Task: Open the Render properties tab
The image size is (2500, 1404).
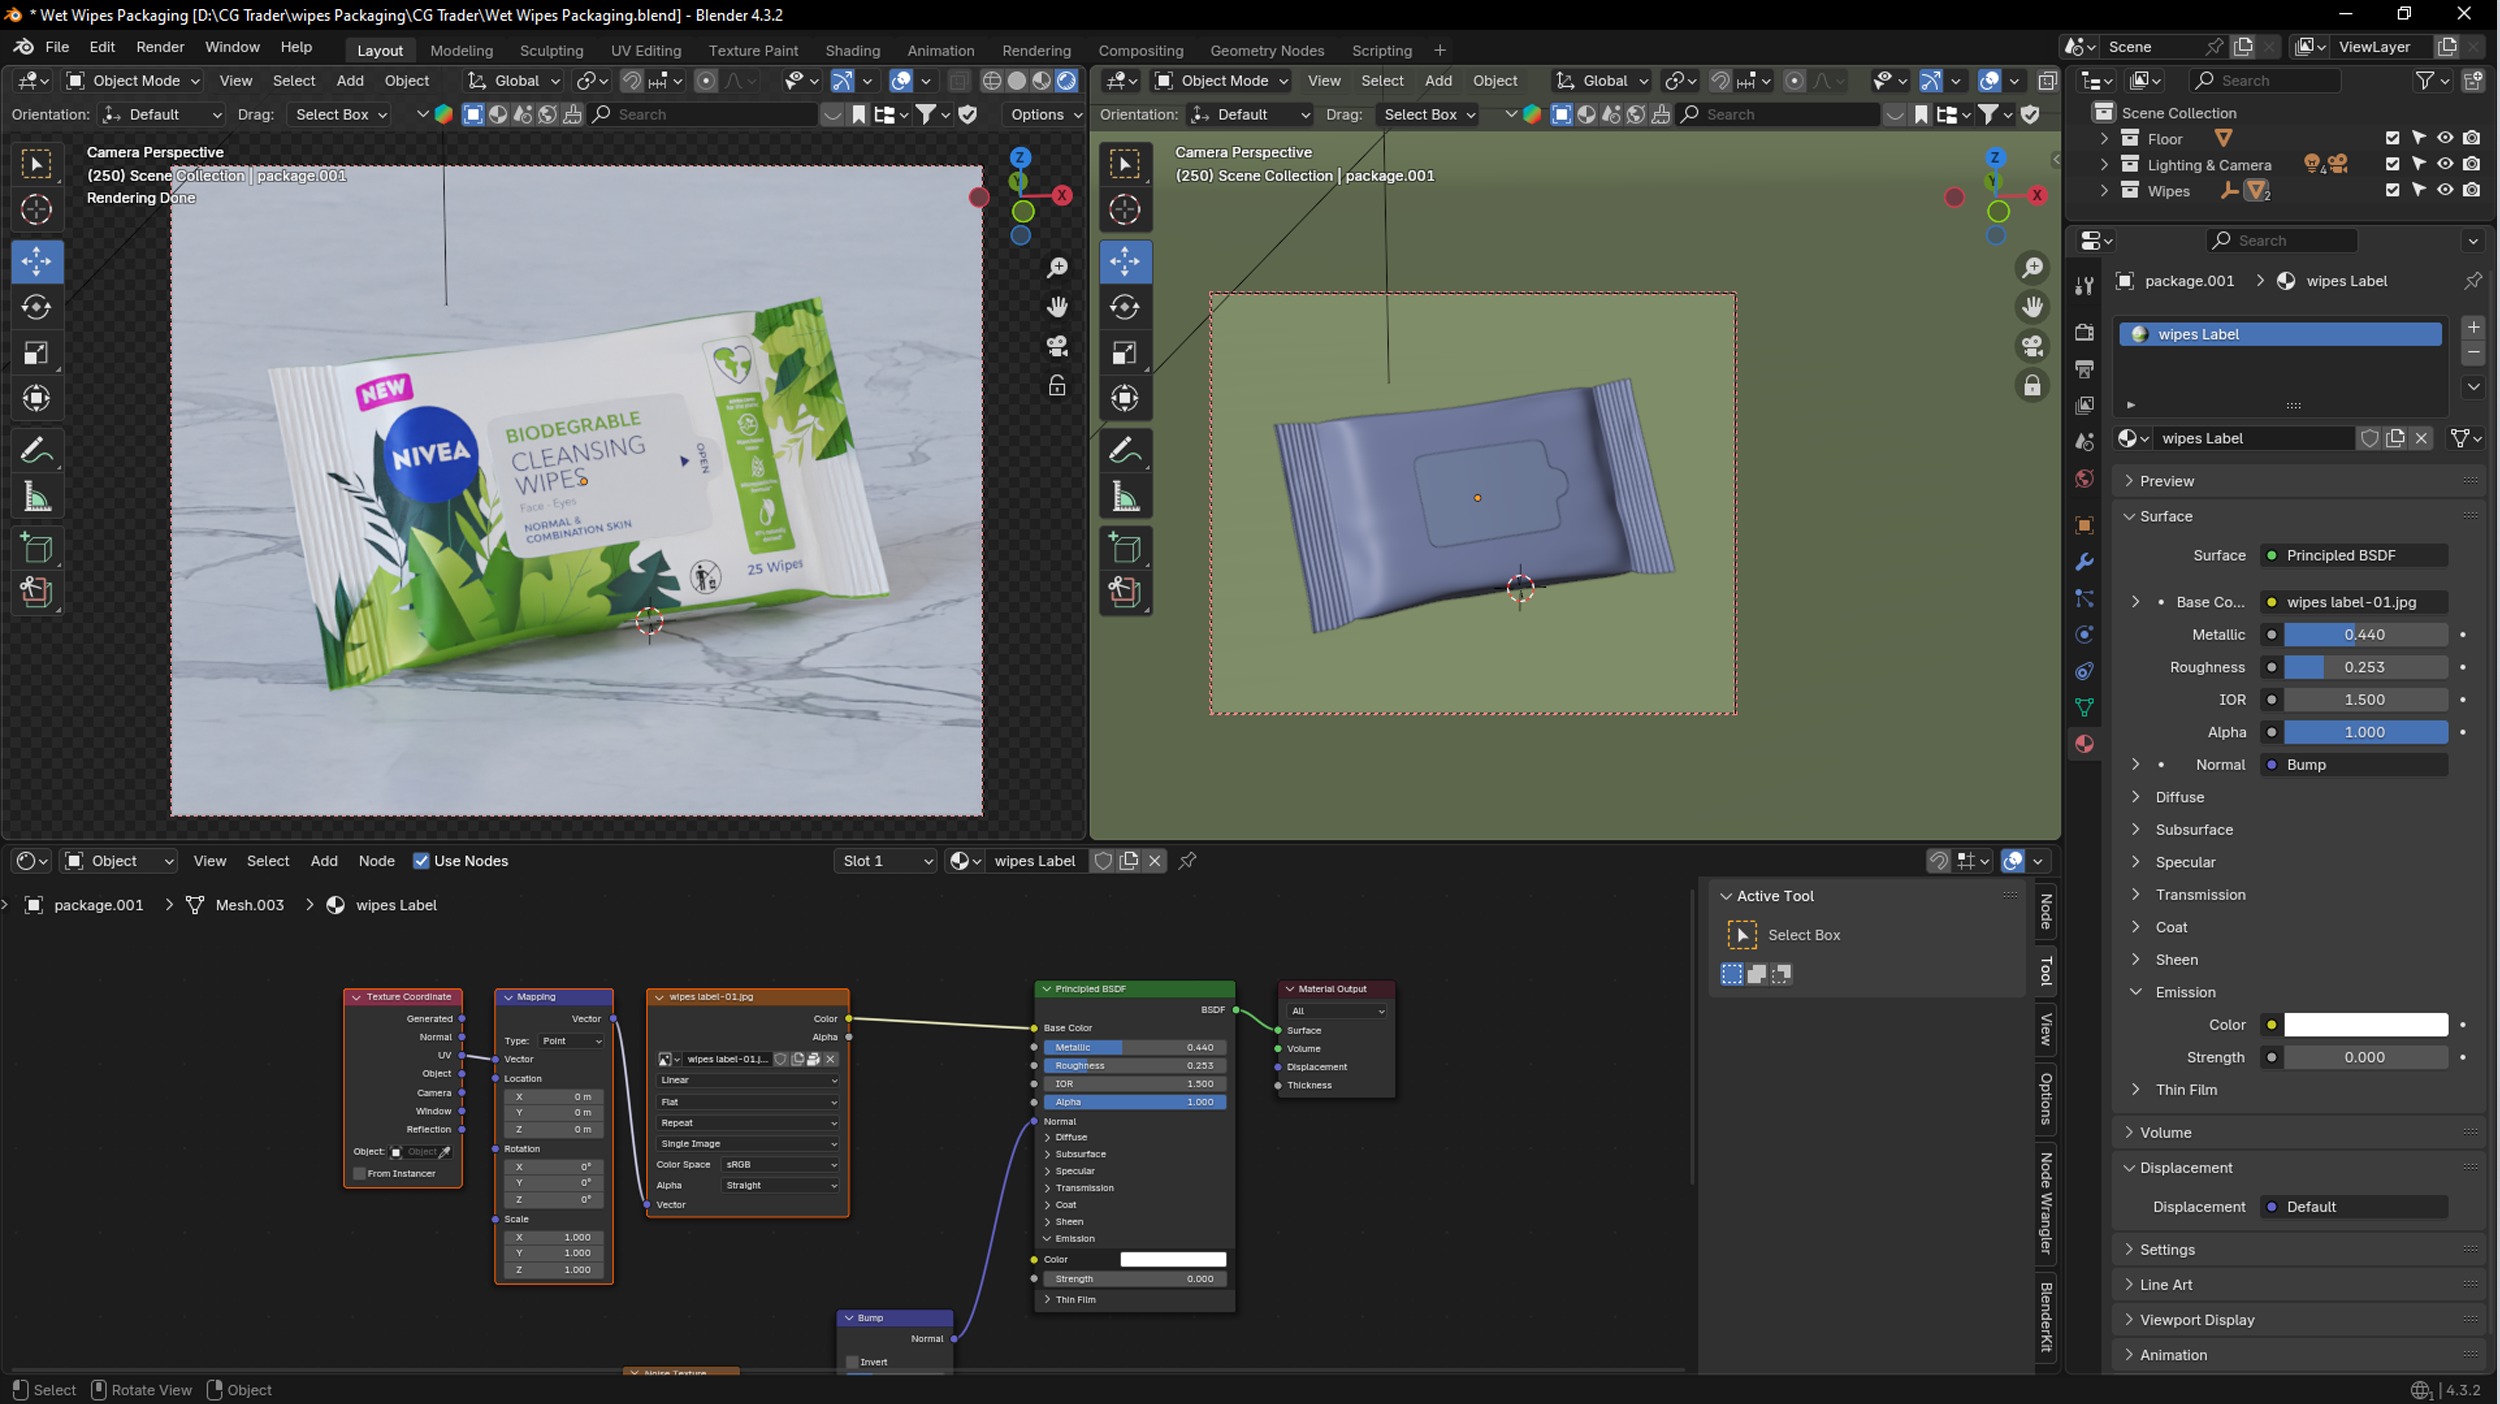Action: click(2084, 332)
